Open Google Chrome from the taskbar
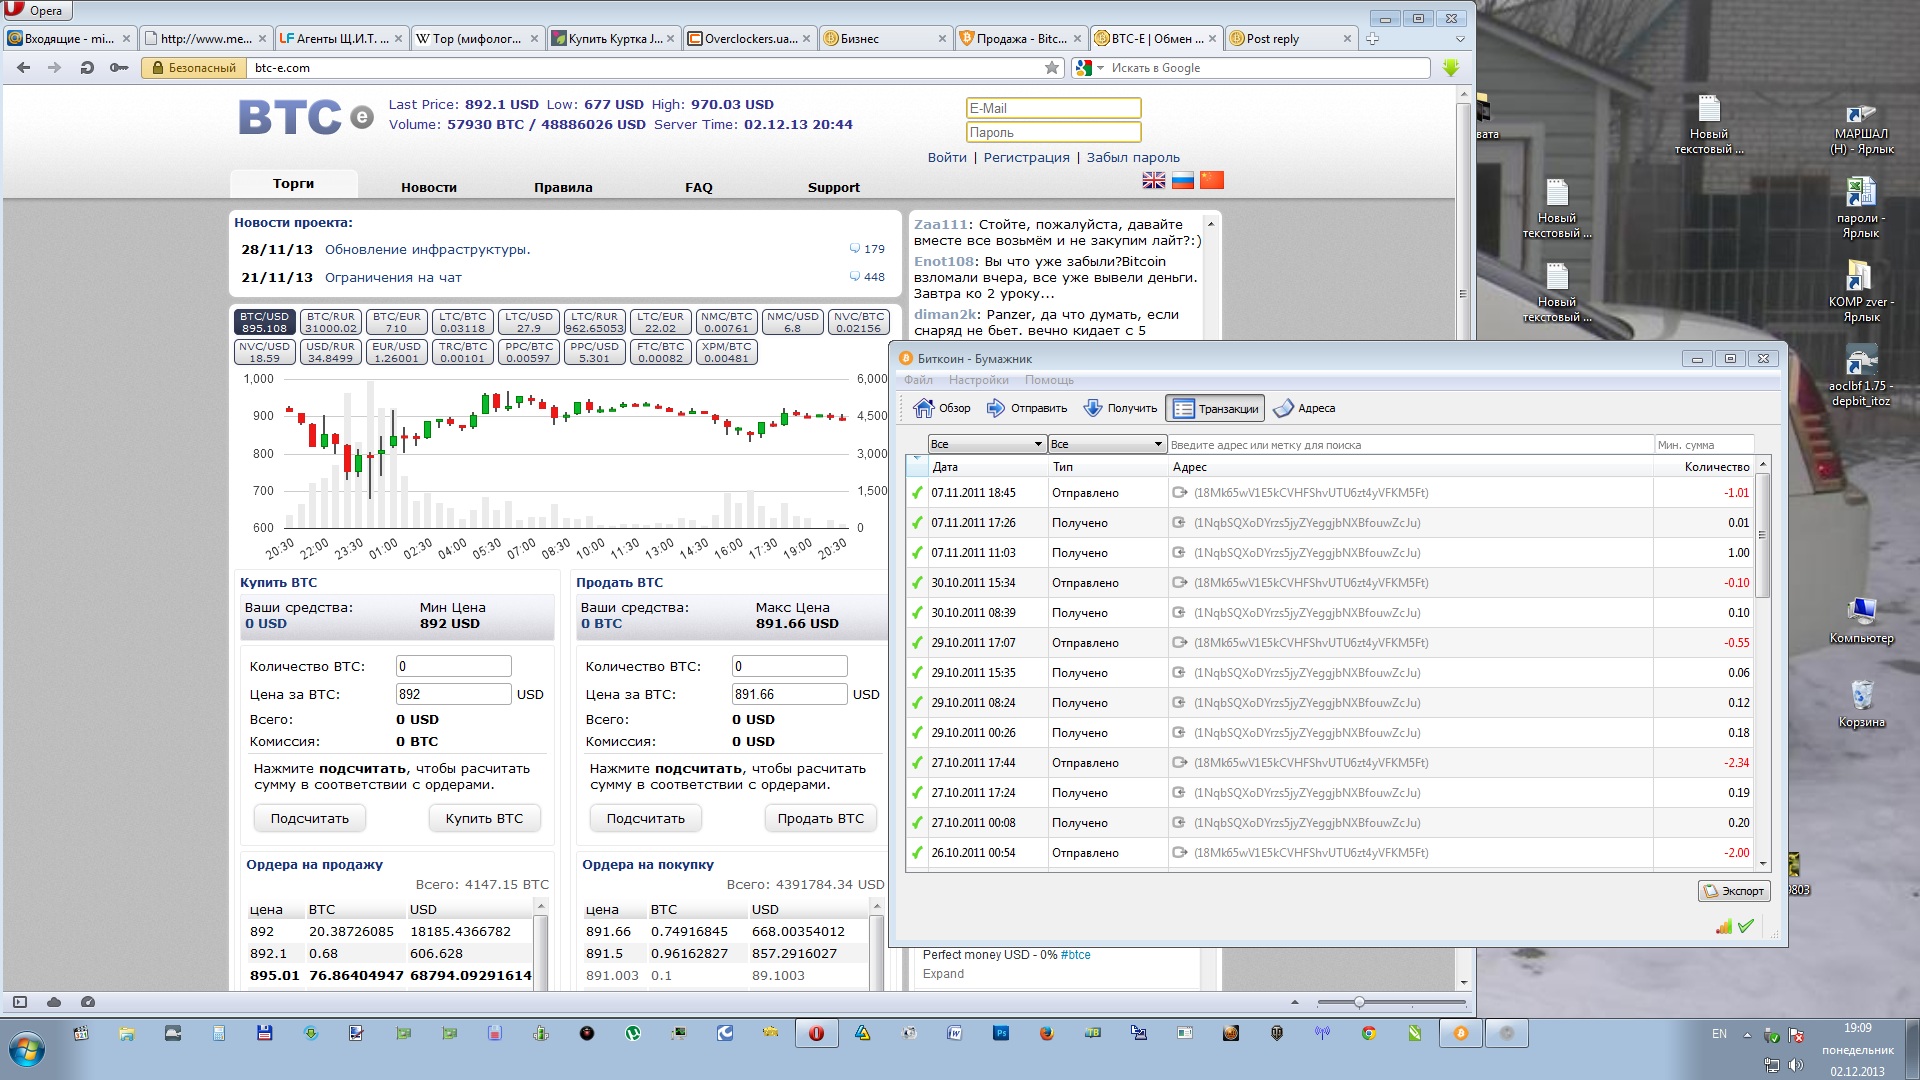The height and width of the screenshot is (1080, 1920). [1369, 1034]
